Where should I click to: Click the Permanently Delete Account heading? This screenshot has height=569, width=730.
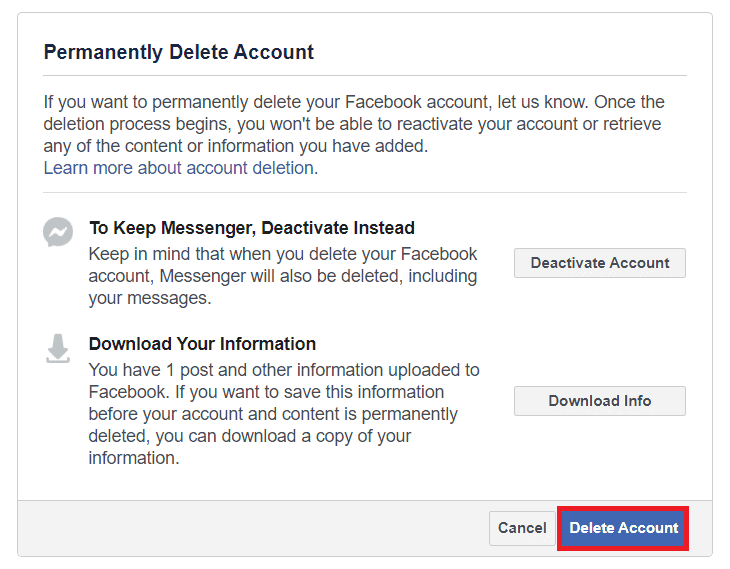click(x=179, y=52)
